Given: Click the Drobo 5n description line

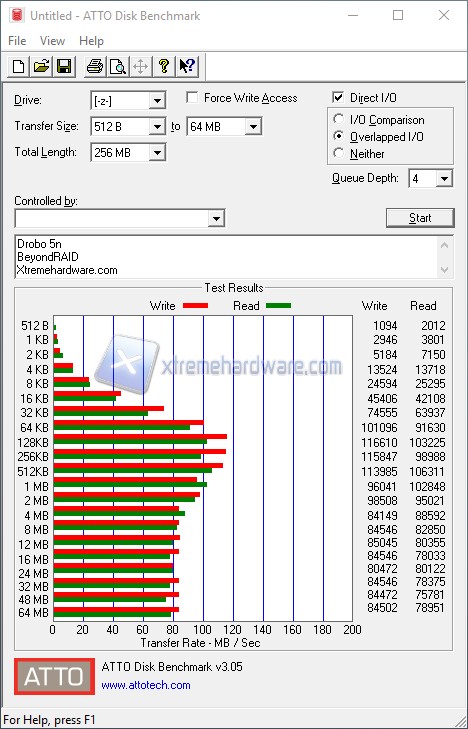Looking at the screenshot, I should tap(40, 244).
